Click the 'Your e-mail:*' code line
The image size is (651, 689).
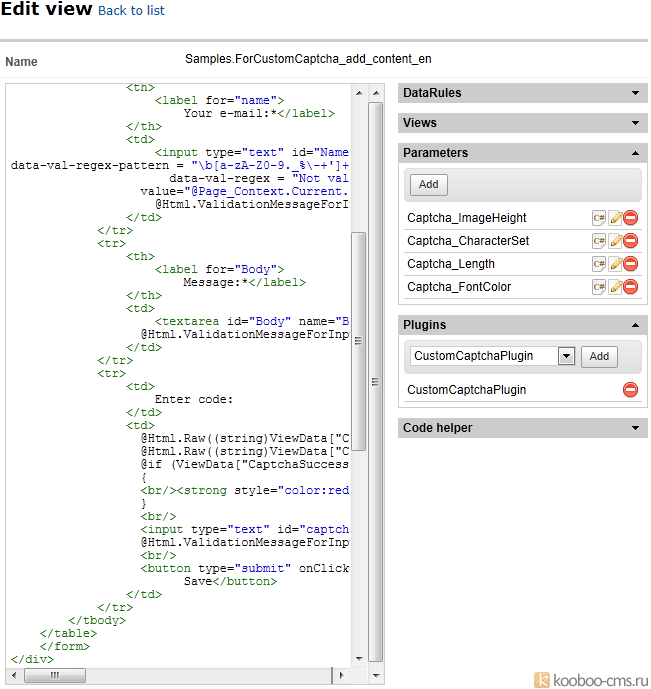point(259,113)
